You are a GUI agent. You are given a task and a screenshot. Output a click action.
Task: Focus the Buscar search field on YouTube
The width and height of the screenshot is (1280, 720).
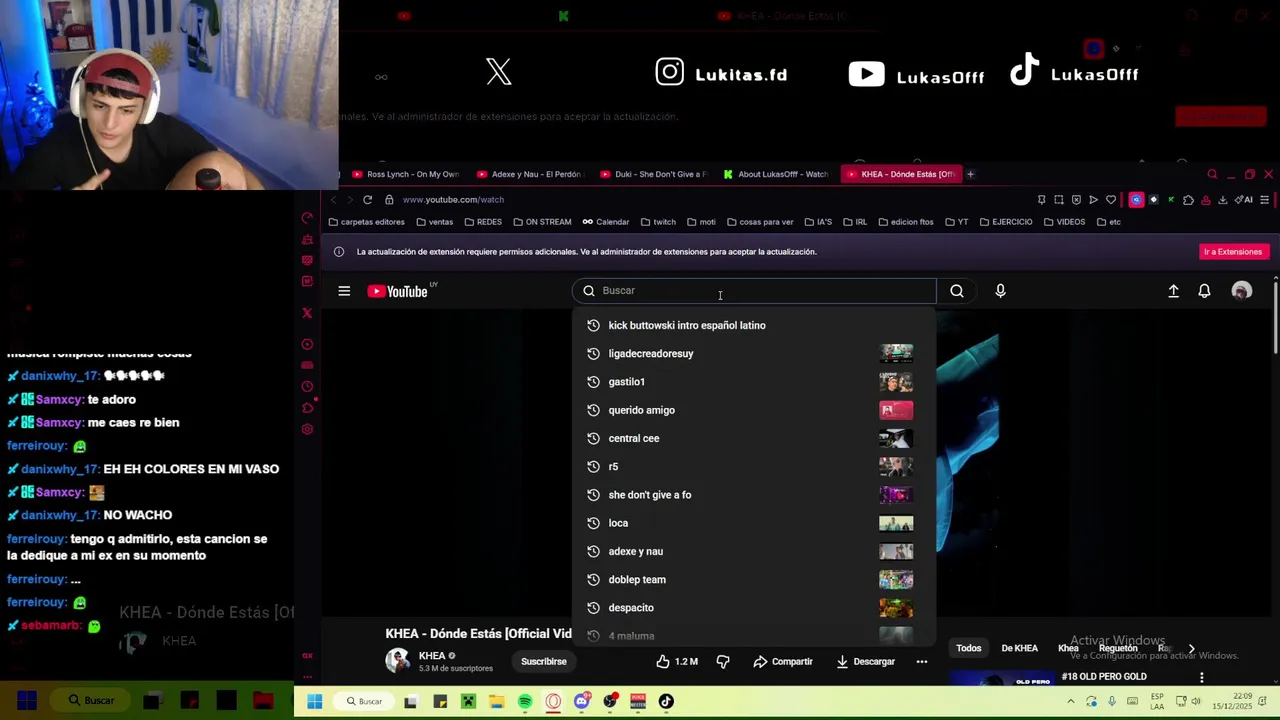pos(754,291)
